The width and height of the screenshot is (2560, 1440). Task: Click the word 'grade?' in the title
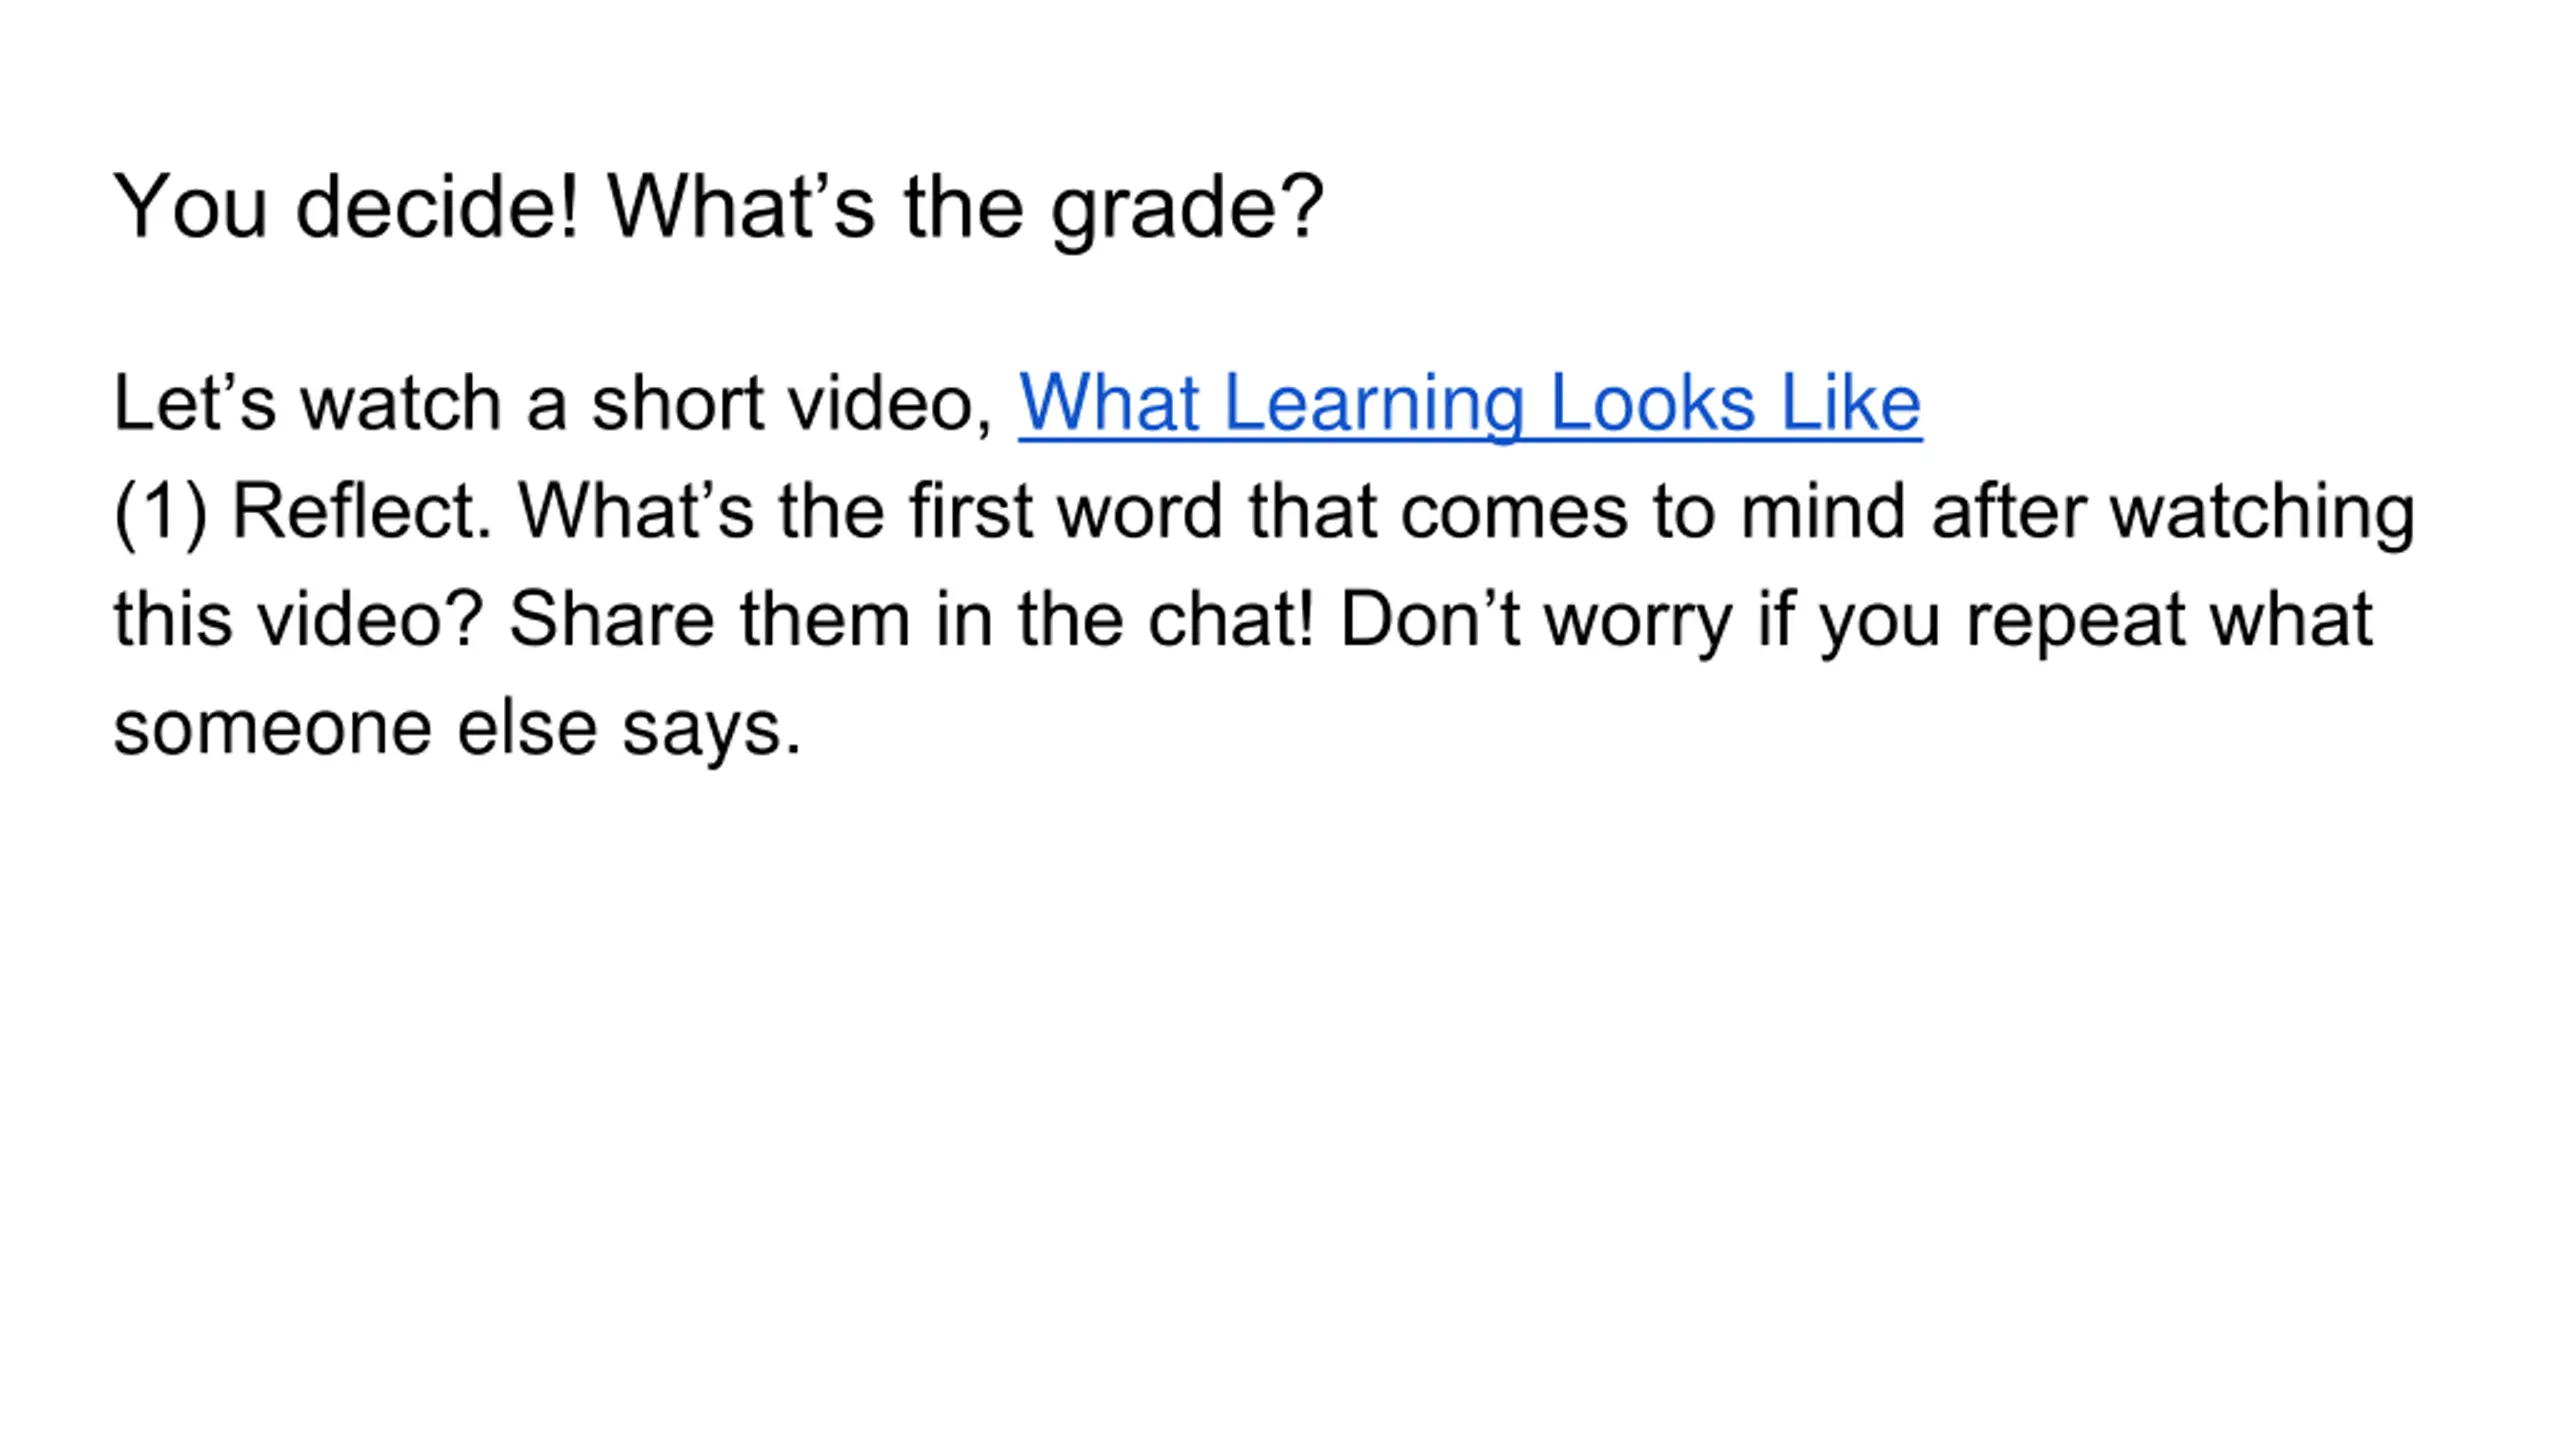tap(1187, 207)
